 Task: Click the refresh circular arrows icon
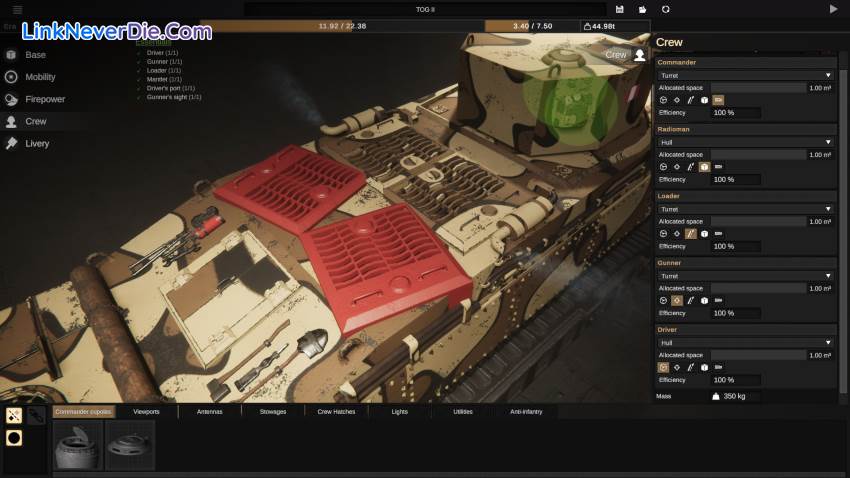[x=666, y=9]
